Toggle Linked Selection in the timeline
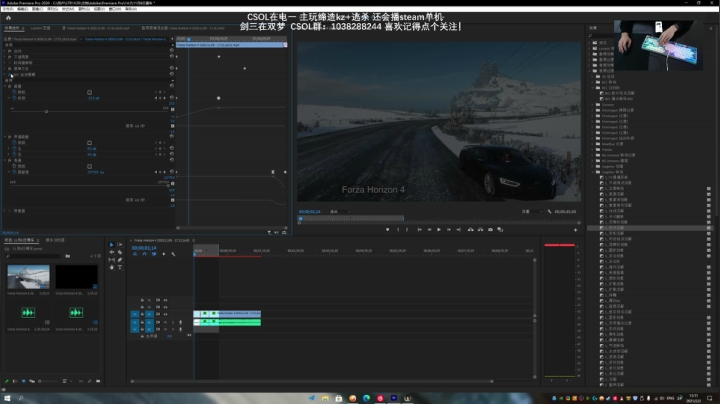The width and height of the screenshot is (720, 404). 154,254
